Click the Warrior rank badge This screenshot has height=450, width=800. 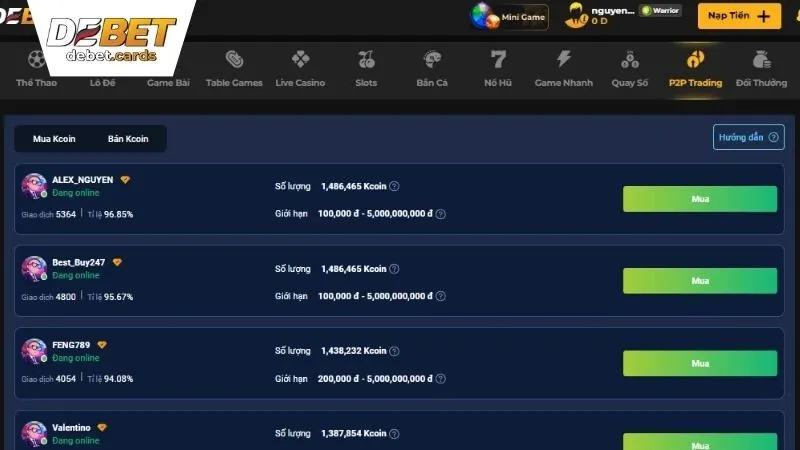(x=661, y=11)
